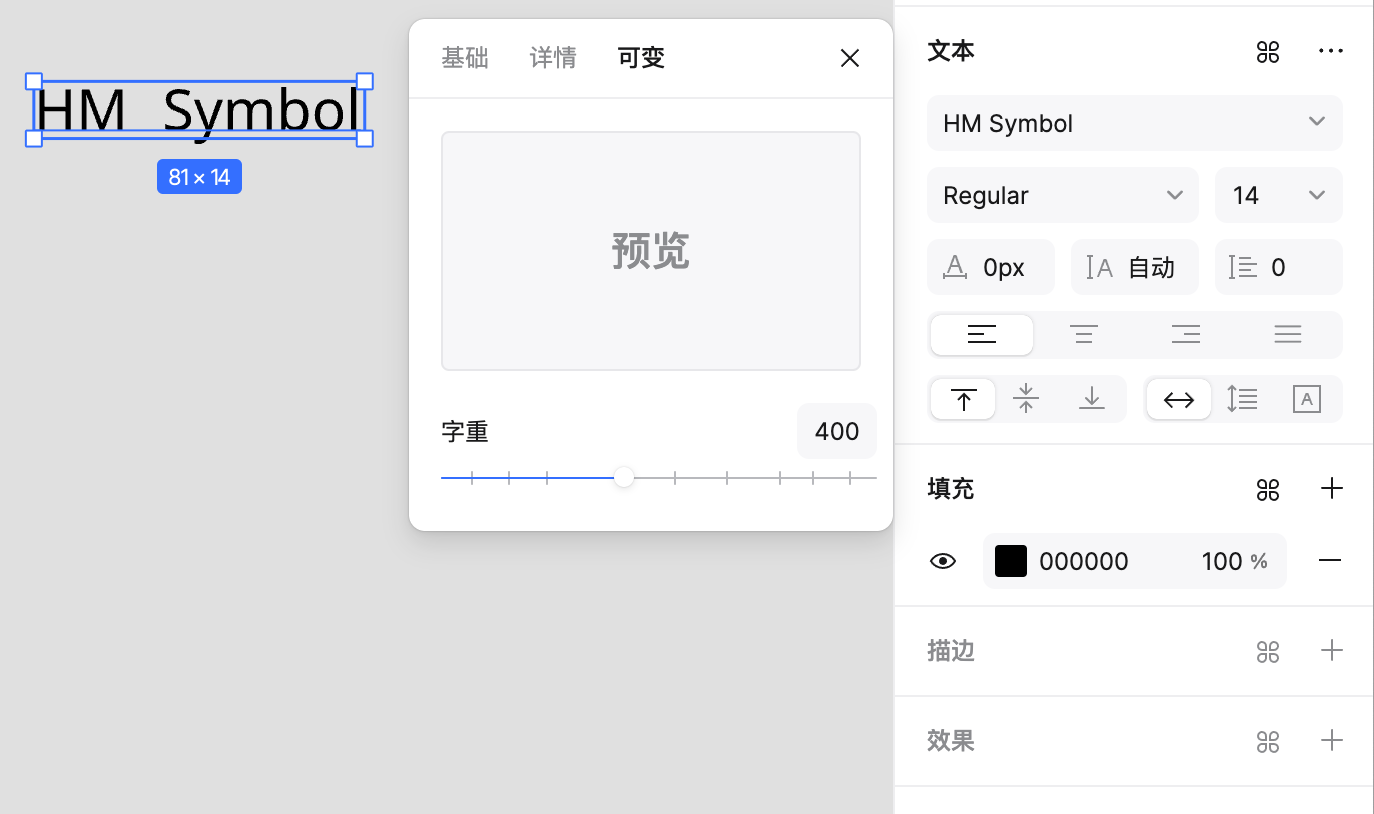Justify text alignment

tap(1288, 335)
